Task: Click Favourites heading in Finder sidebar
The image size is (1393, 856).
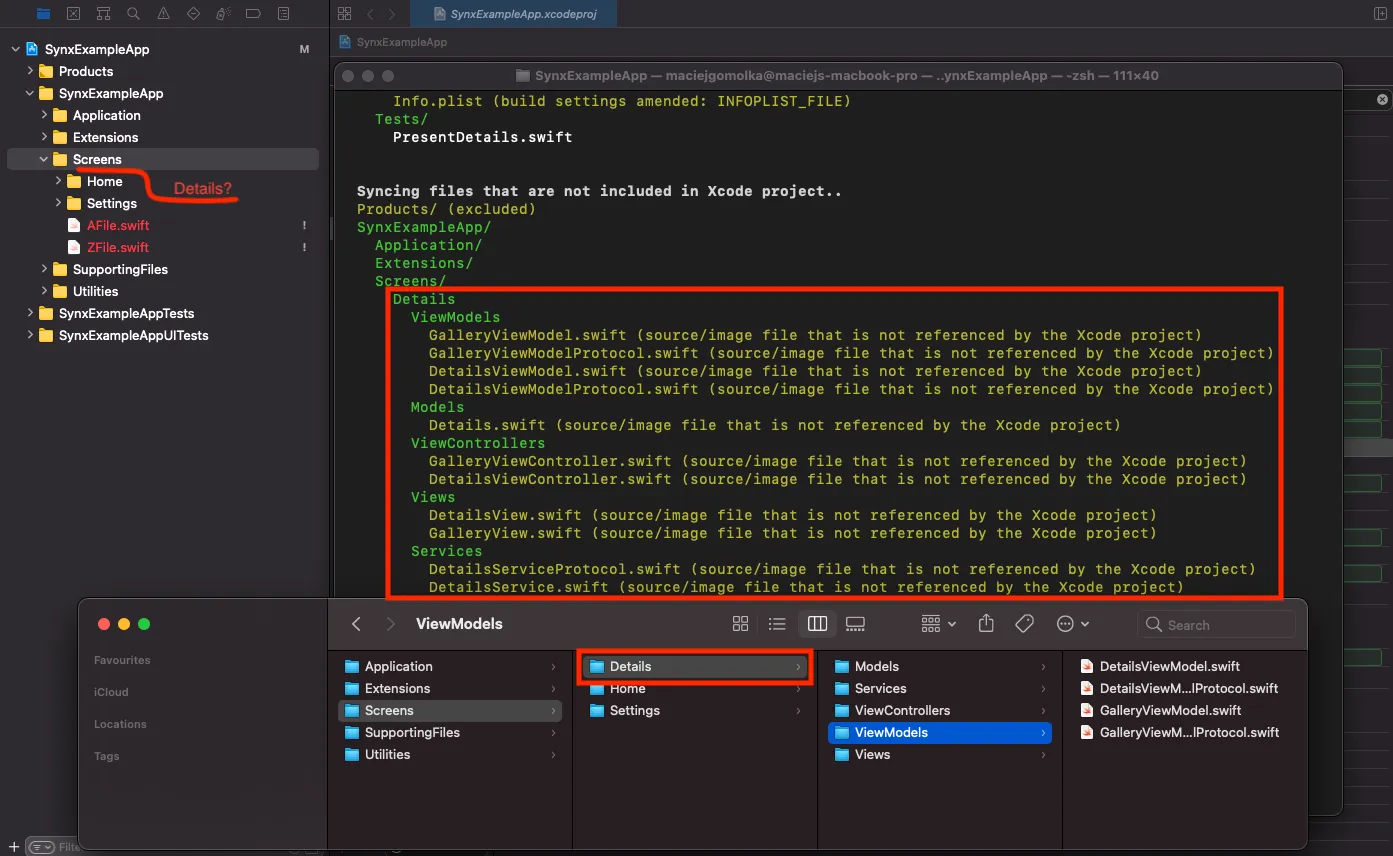Action: click(x=122, y=660)
